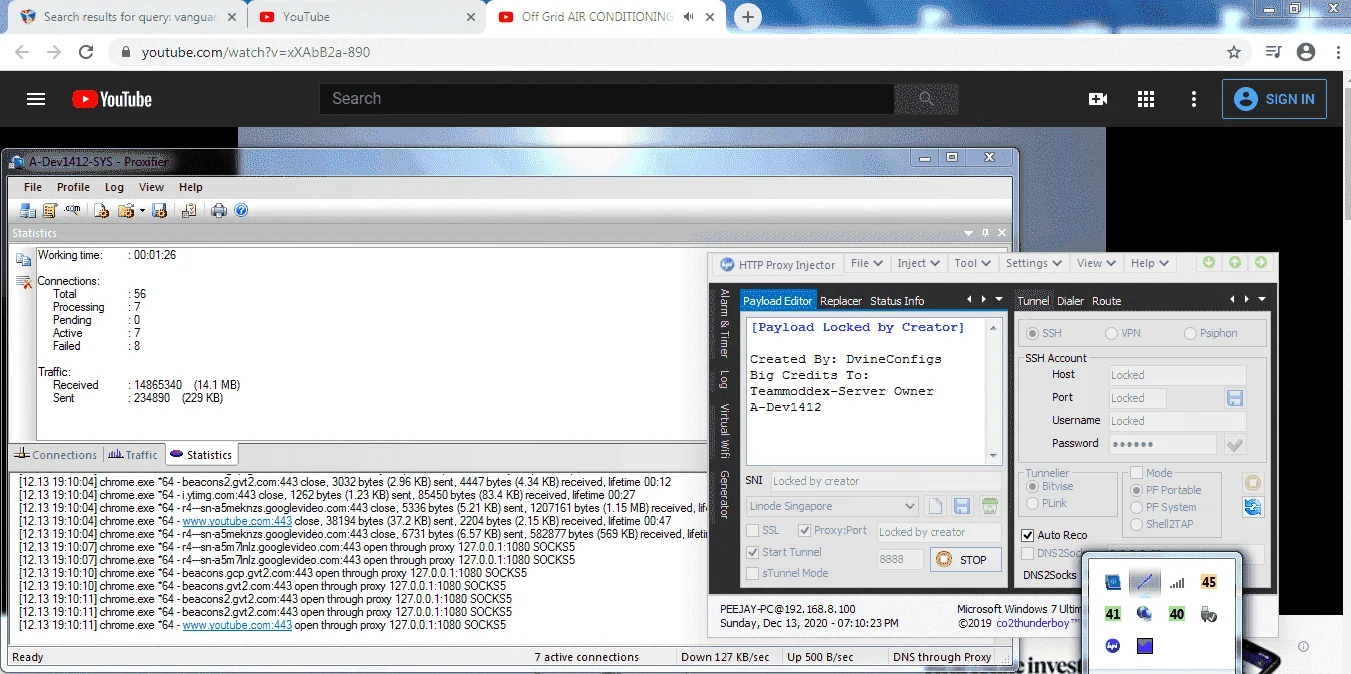Toggle the sTunnel Mode checkbox

[x=753, y=573]
